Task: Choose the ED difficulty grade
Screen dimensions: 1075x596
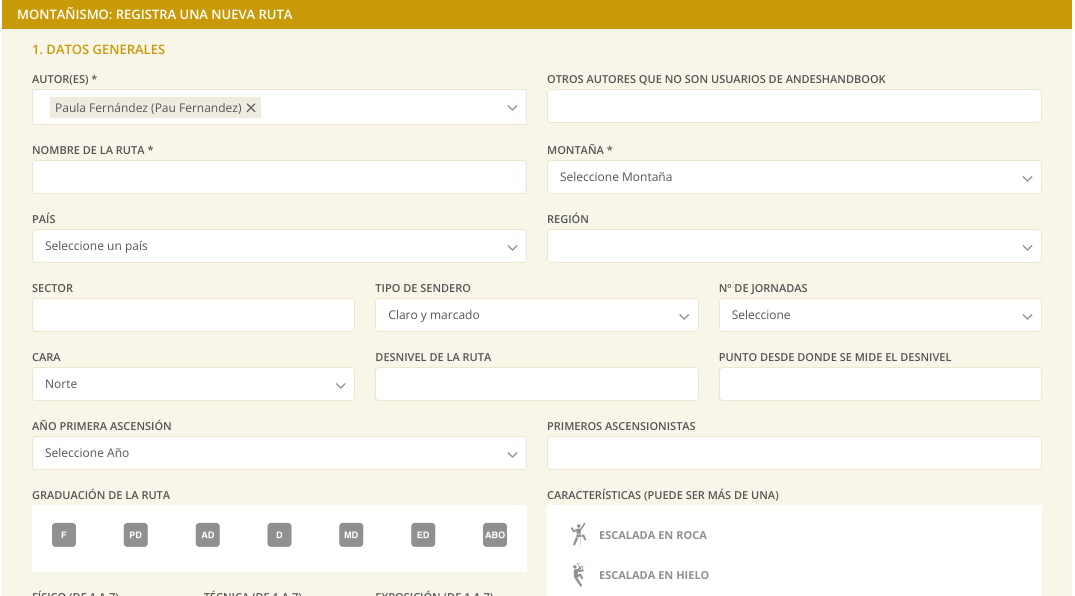Action: click(423, 535)
